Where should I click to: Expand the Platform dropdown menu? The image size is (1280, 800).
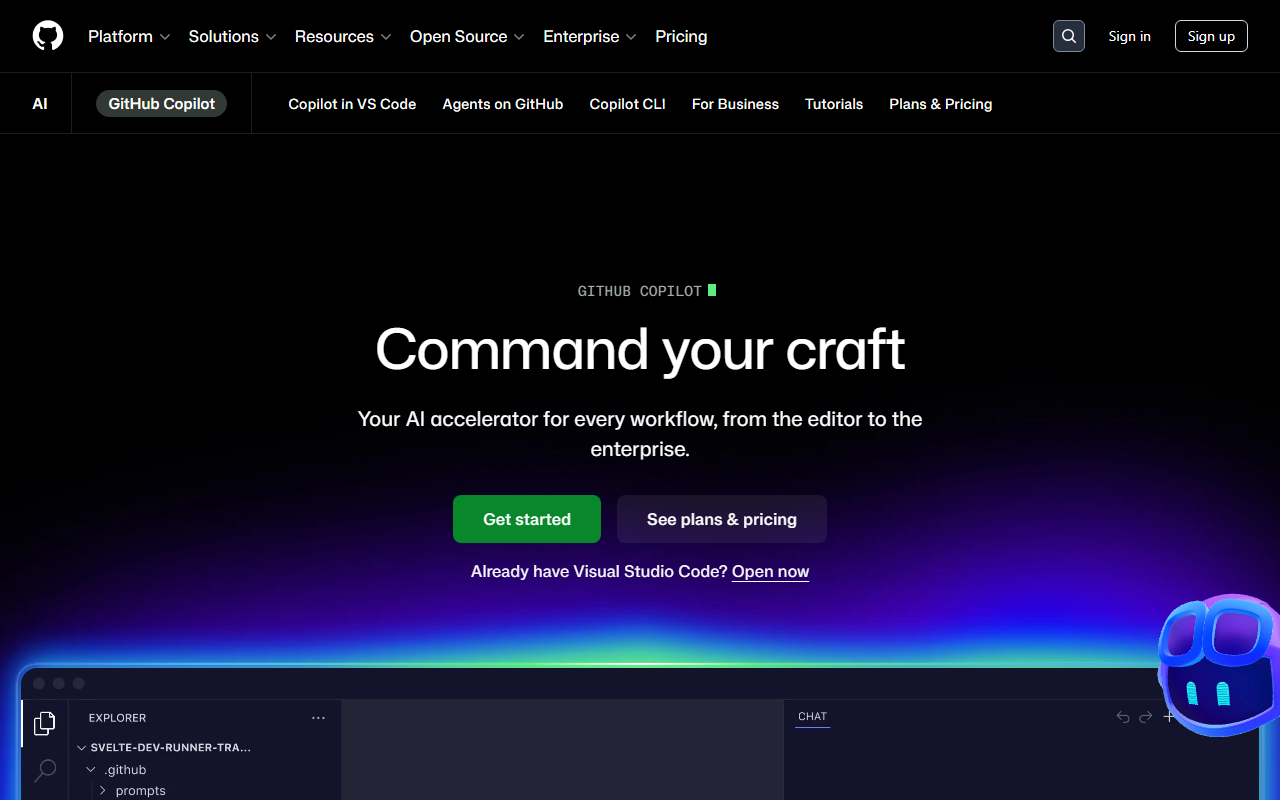[129, 36]
